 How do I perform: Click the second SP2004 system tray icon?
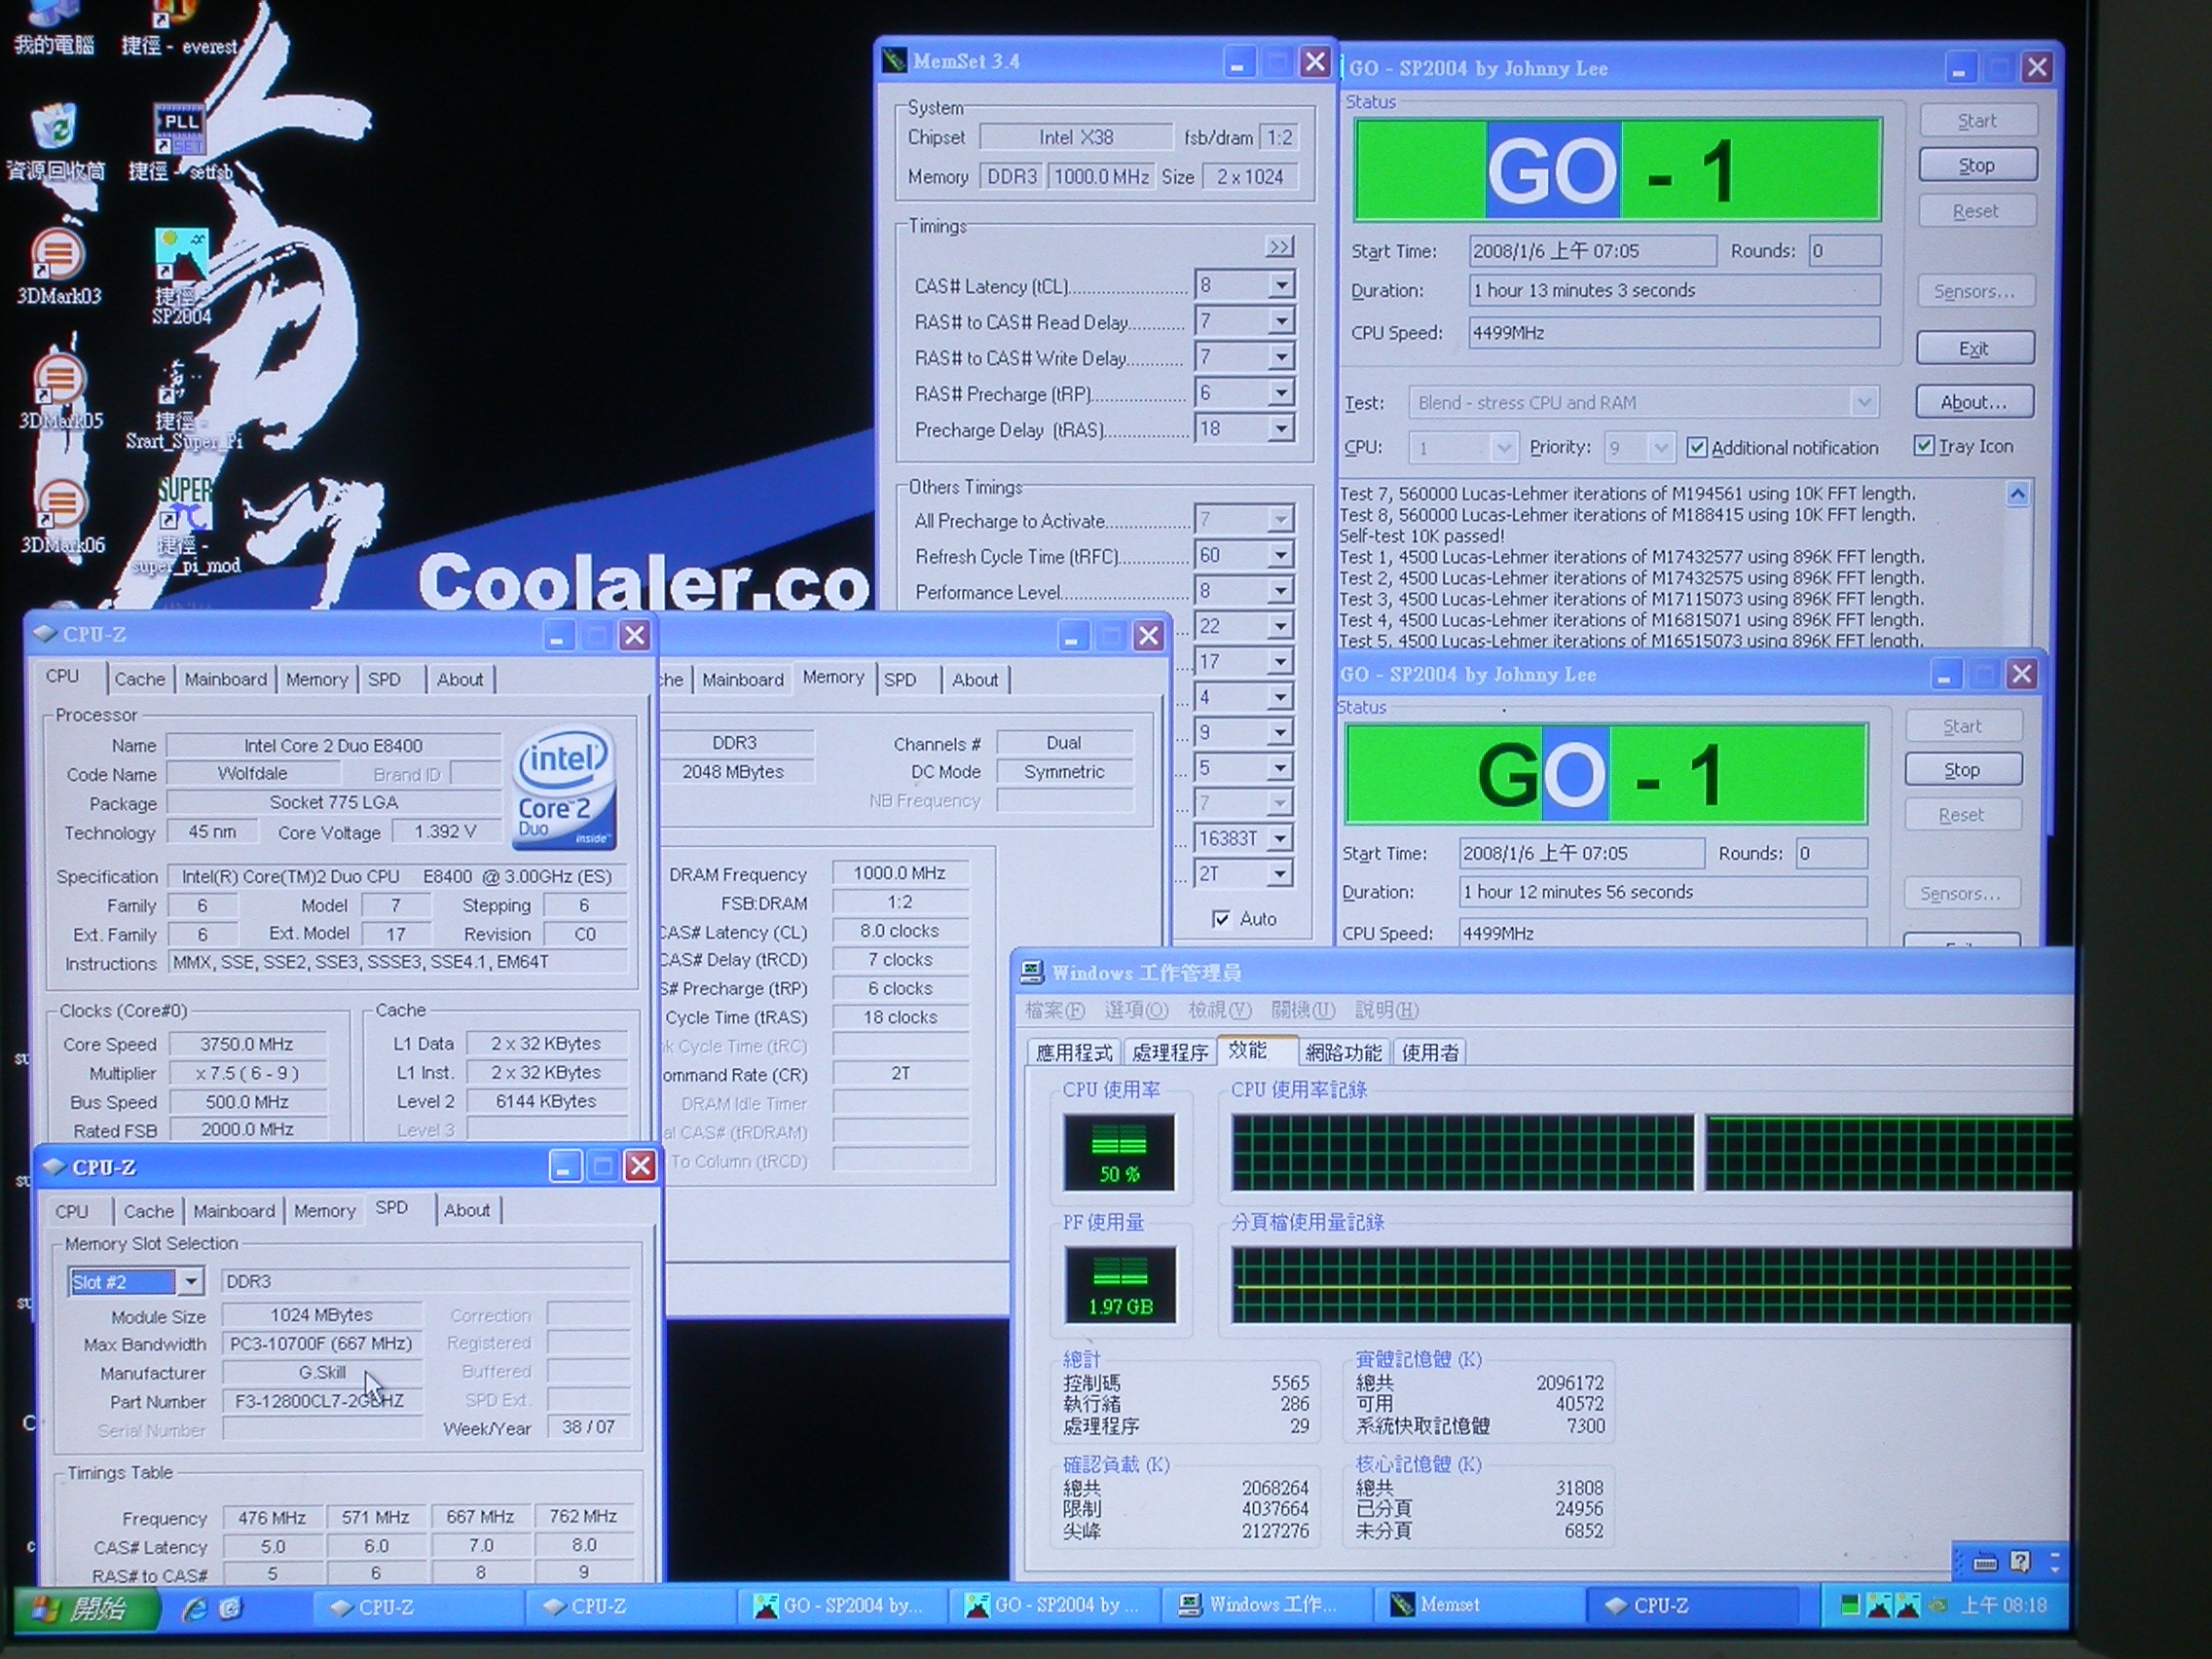coord(1908,1606)
